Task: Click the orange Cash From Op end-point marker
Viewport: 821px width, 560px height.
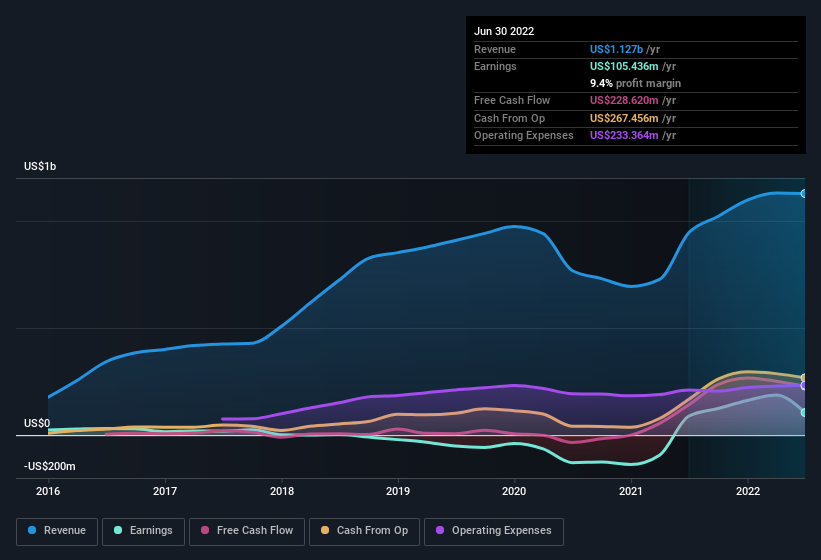Action: click(804, 378)
